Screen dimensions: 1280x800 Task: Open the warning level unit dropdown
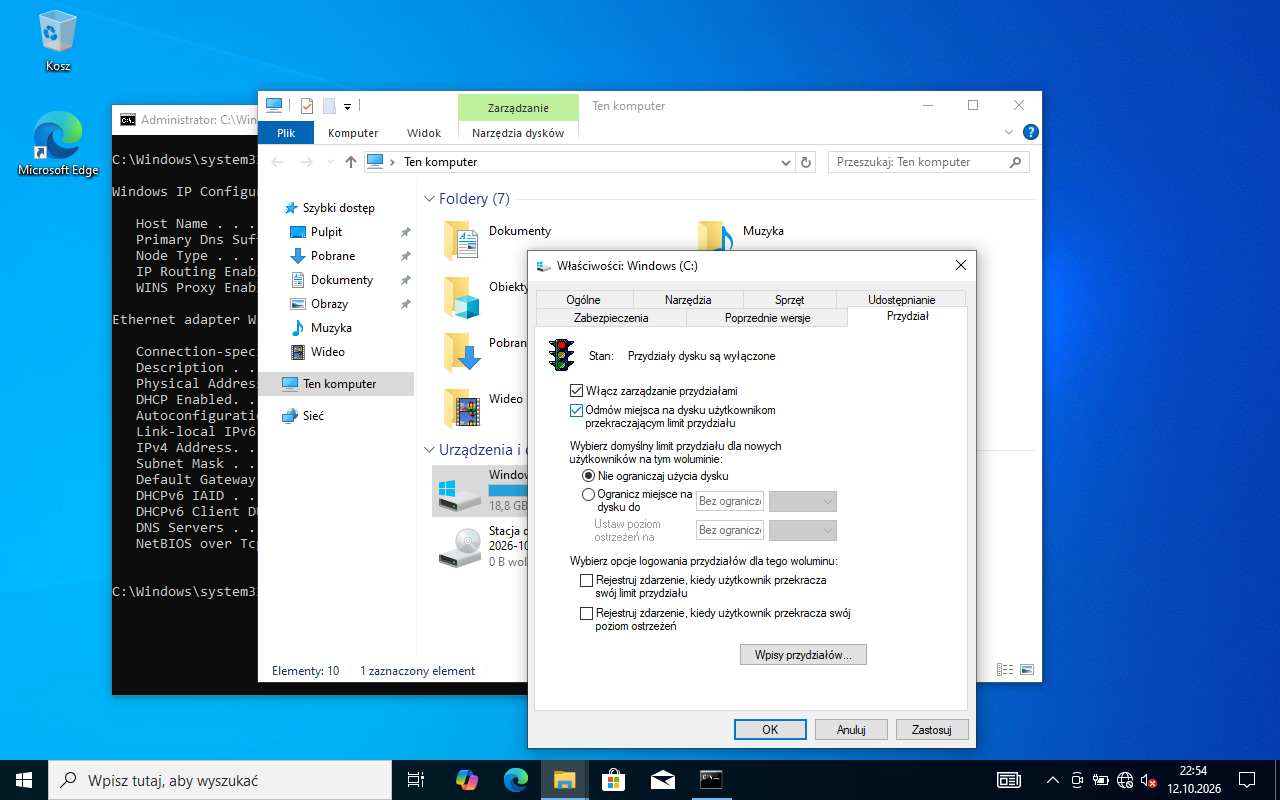pos(803,530)
